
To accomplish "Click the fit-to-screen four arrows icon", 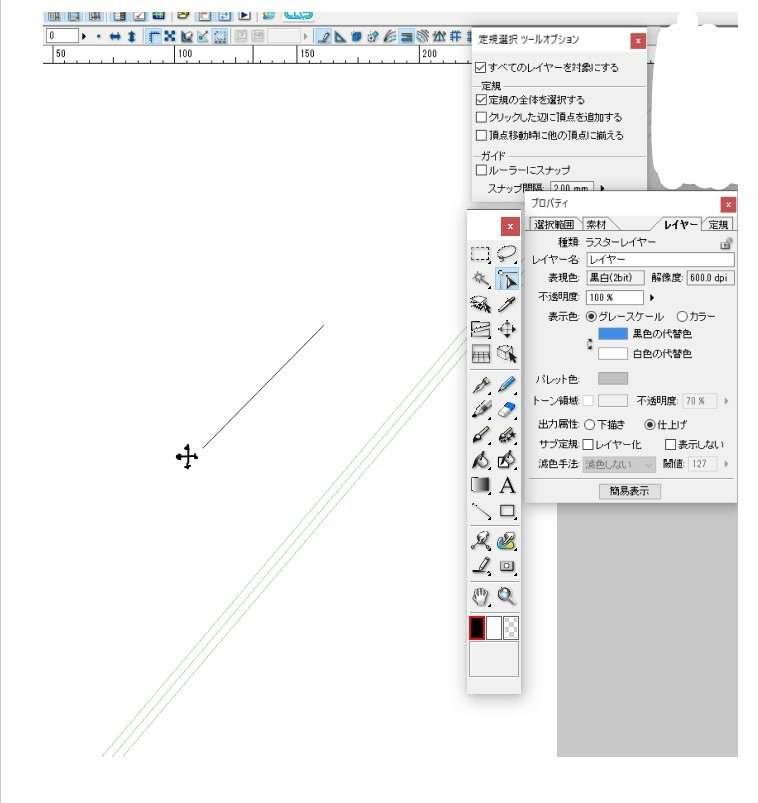I will pyautogui.click(x=170, y=36).
